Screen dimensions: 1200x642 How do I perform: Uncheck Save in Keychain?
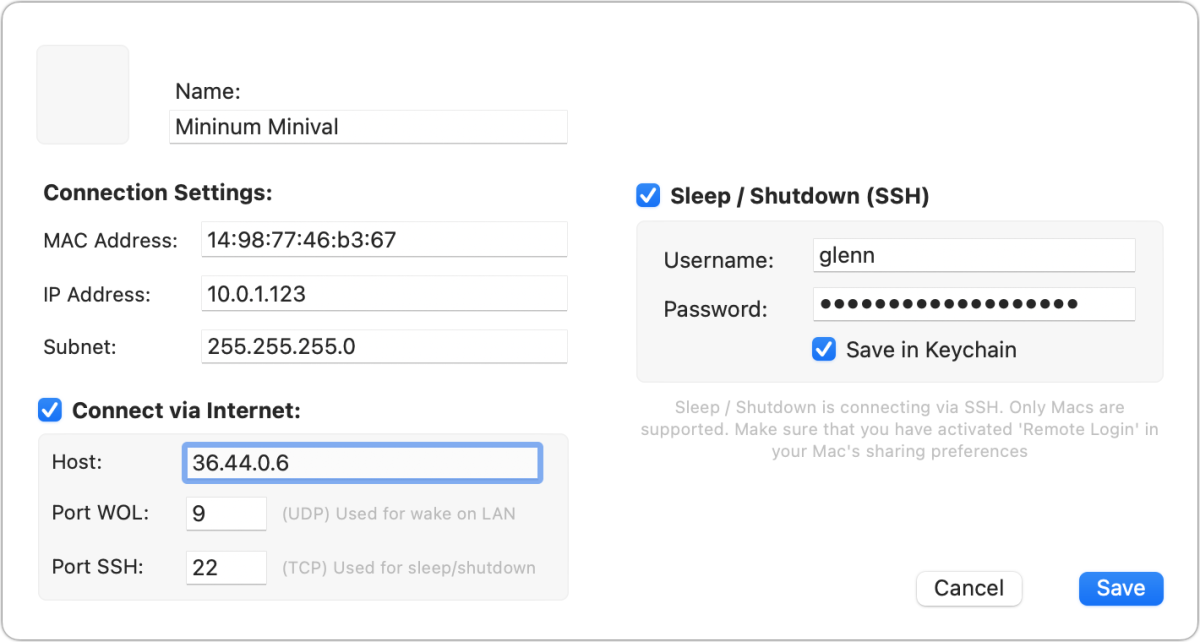pyautogui.click(x=824, y=349)
